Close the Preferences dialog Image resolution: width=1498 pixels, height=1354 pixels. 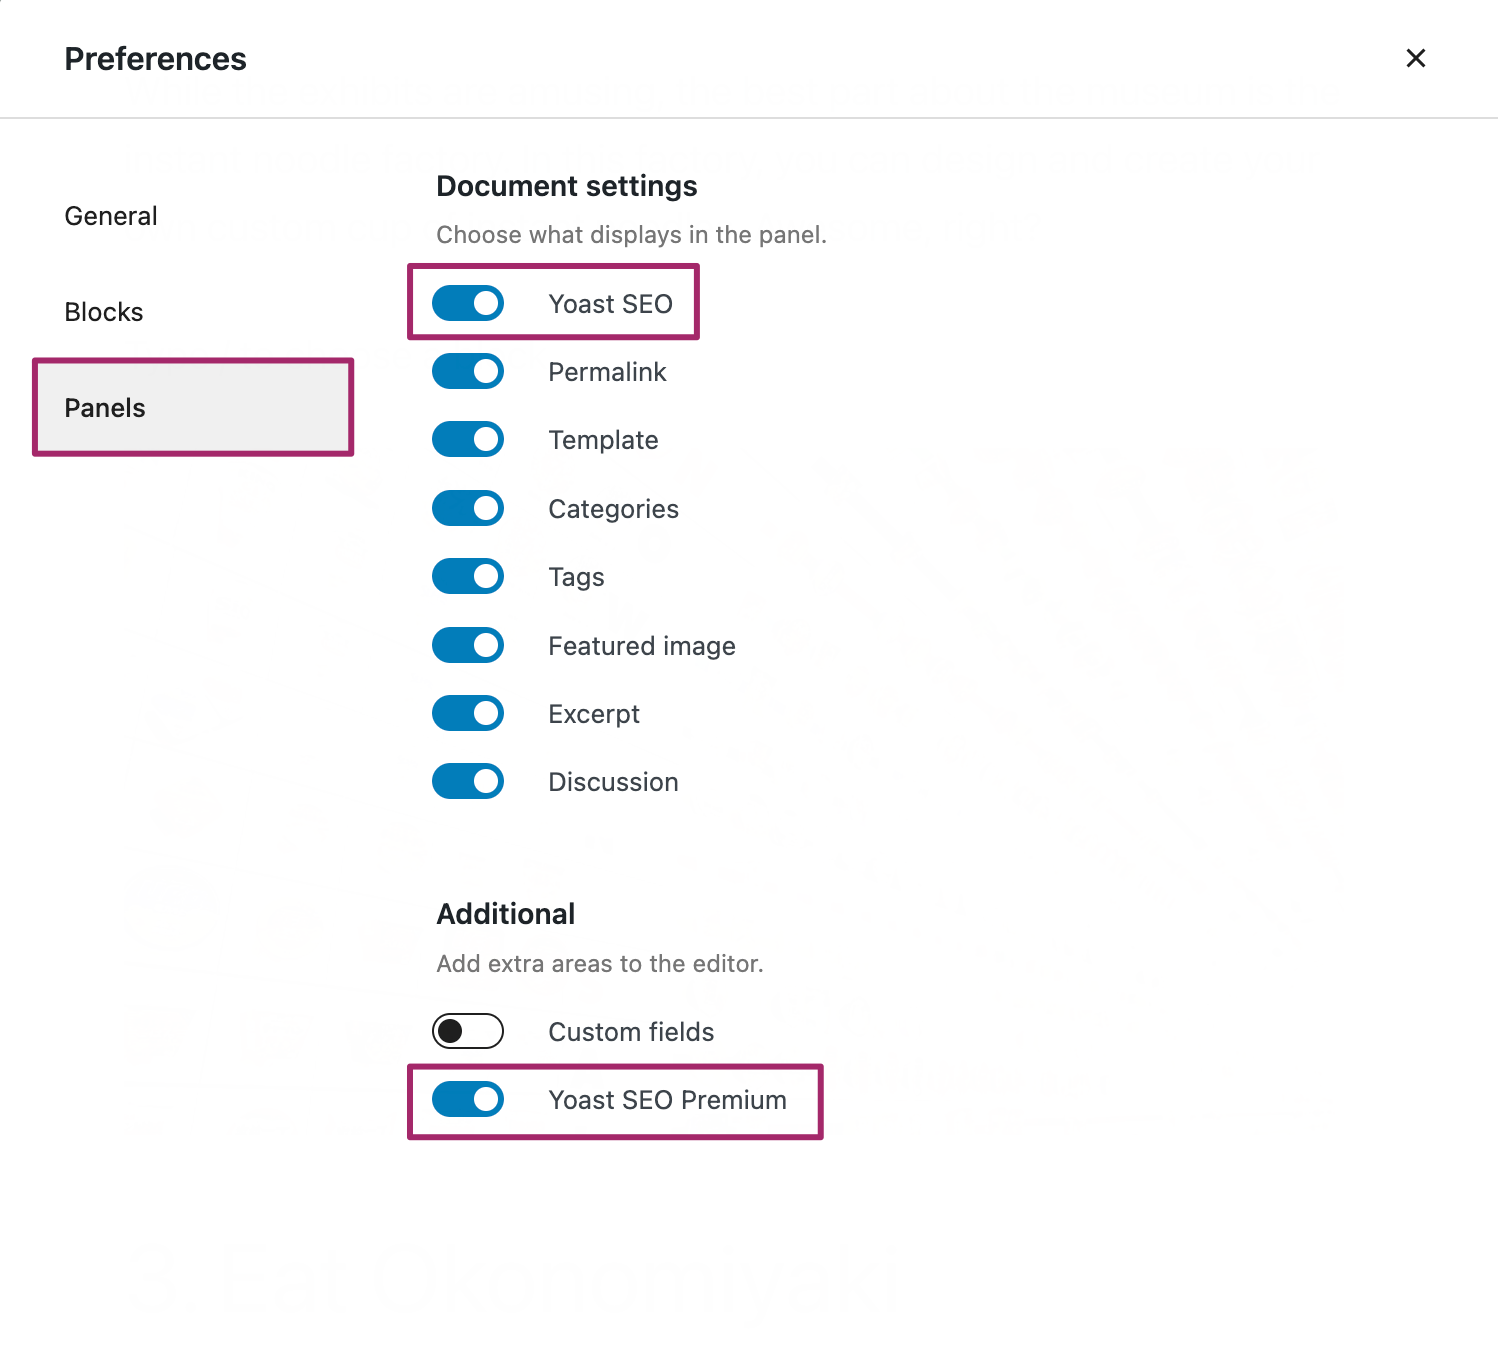point(1415,58)
